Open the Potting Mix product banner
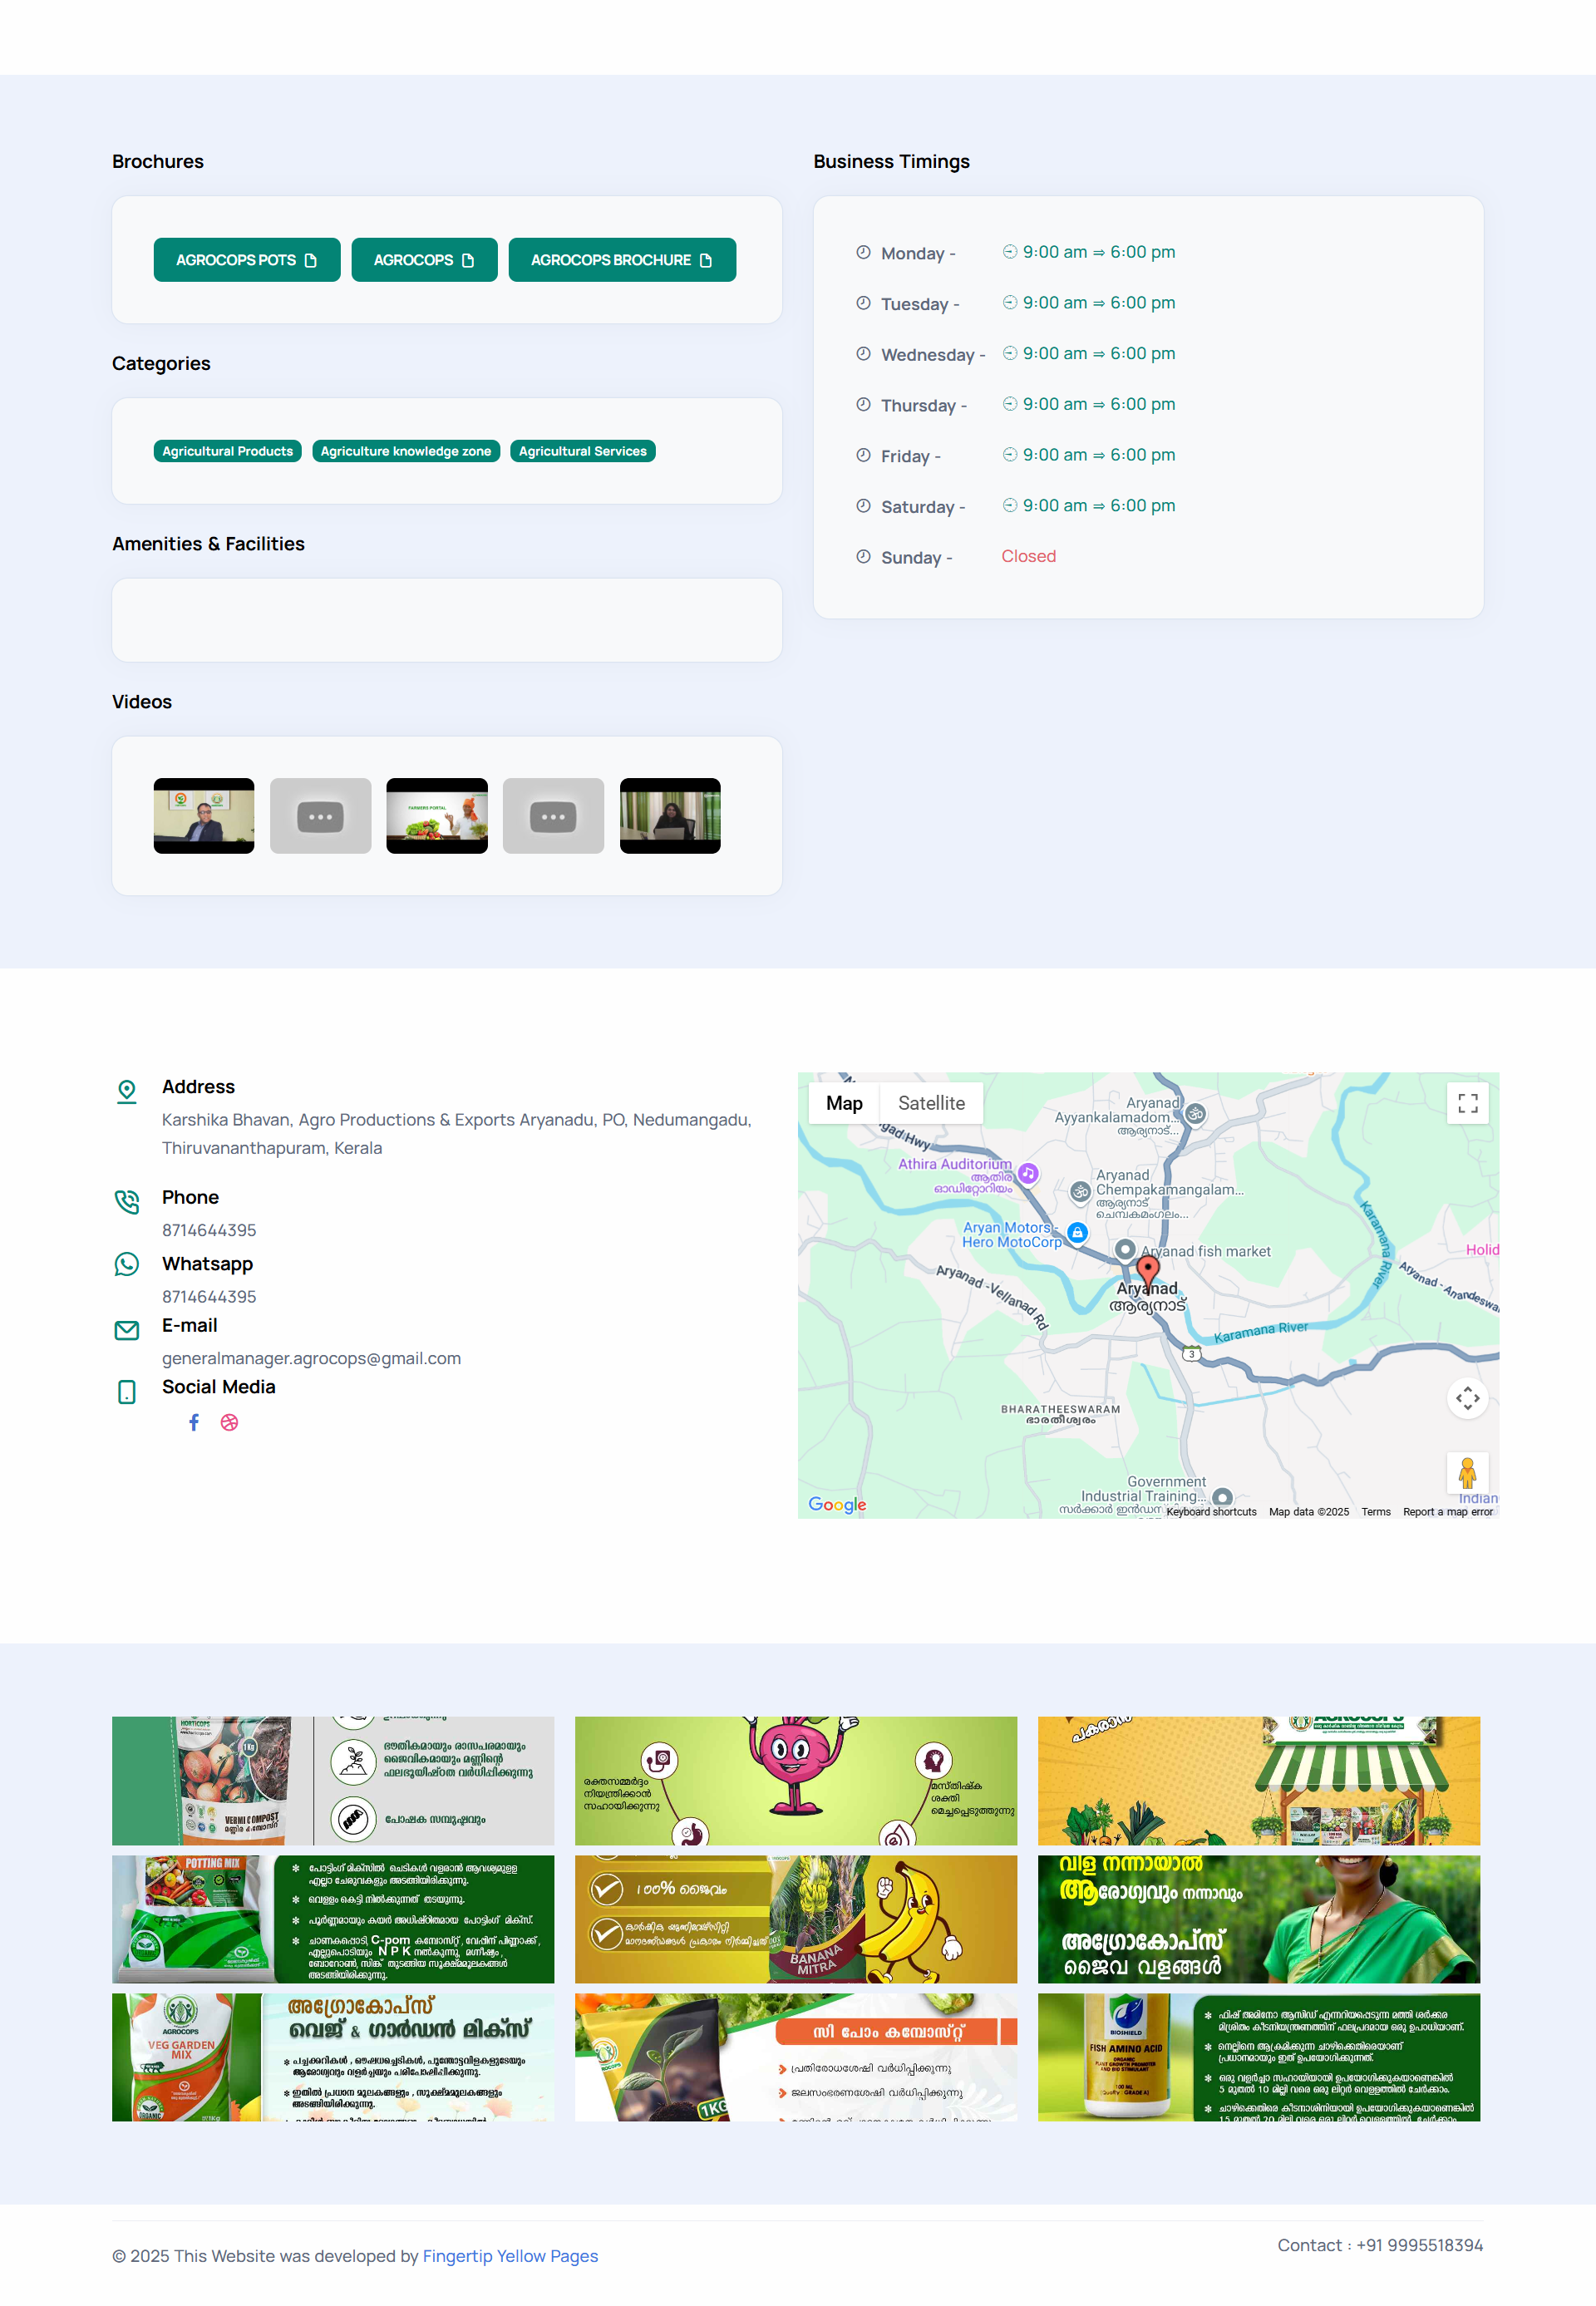Image resolution: width=1596 pixels, height=2306 pixels. coord(333,1919)
